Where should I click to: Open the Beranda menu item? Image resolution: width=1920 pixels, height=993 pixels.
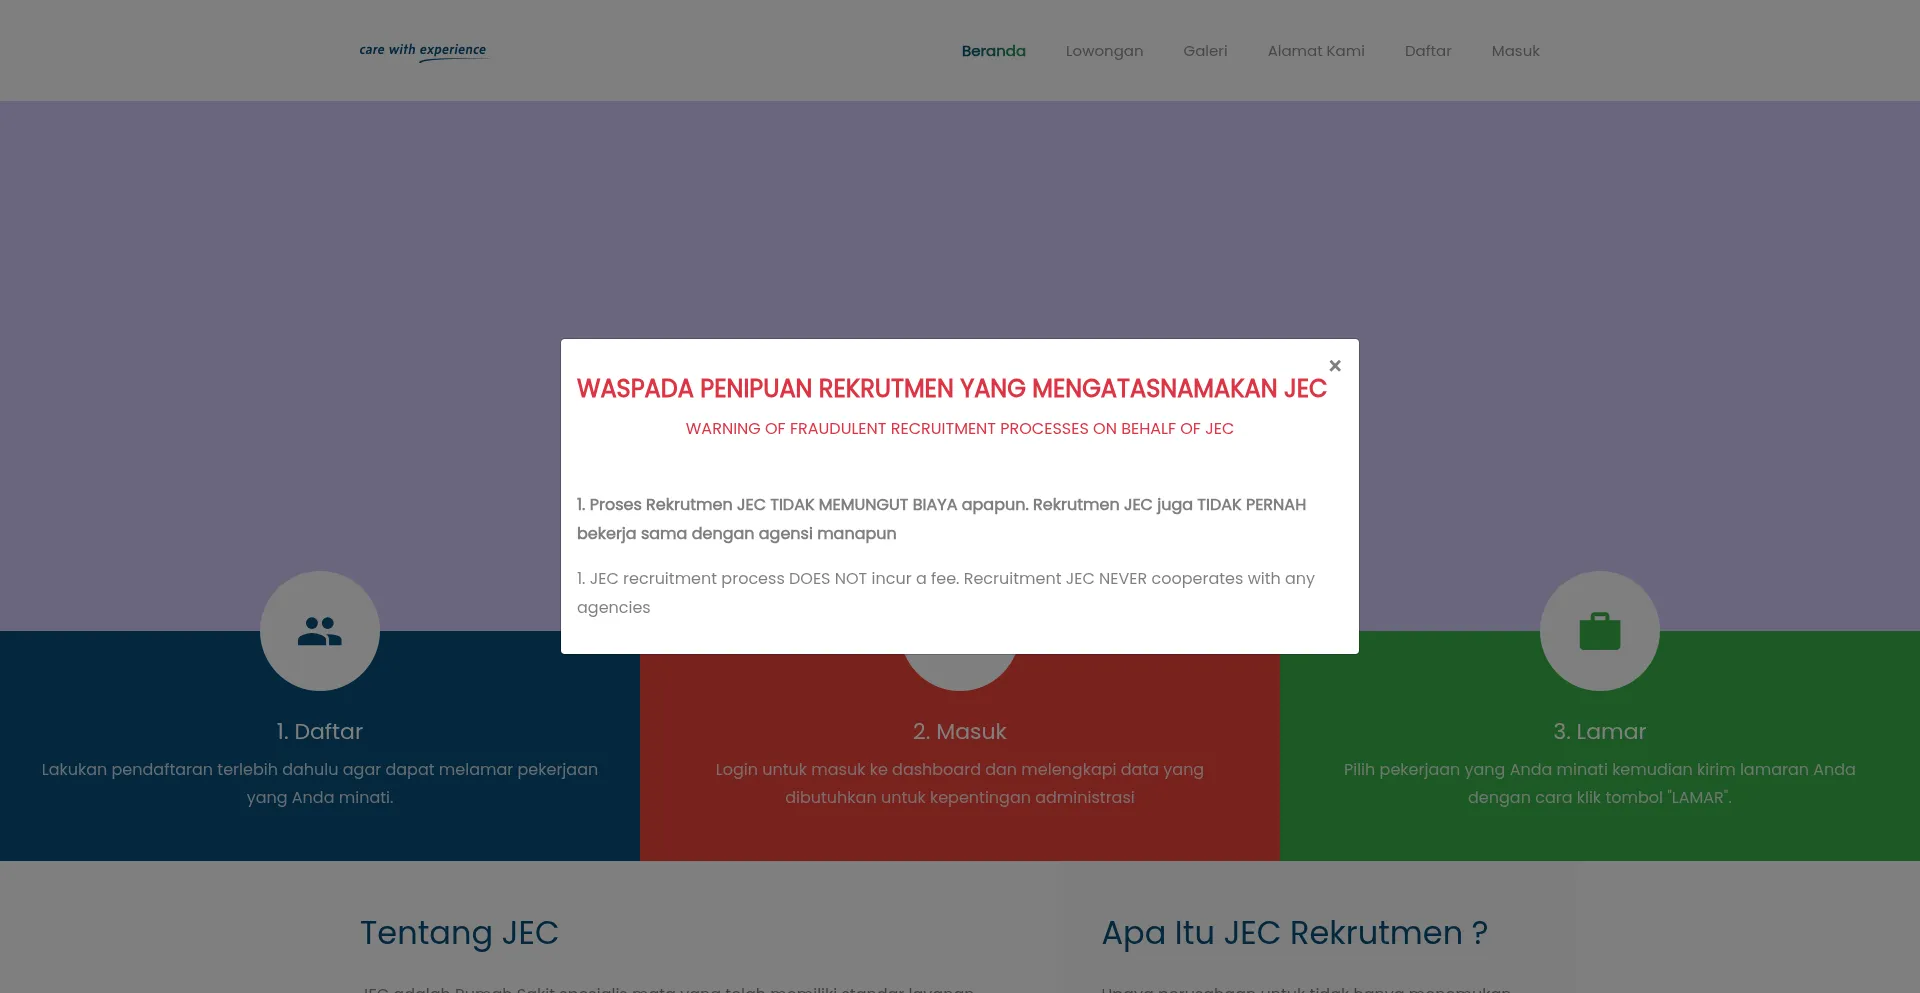(x=993, y=51)
